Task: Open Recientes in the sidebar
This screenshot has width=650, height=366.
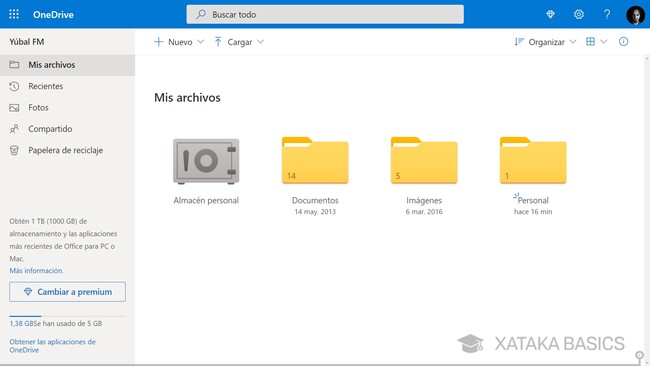Action: click(x=67, y=86)
